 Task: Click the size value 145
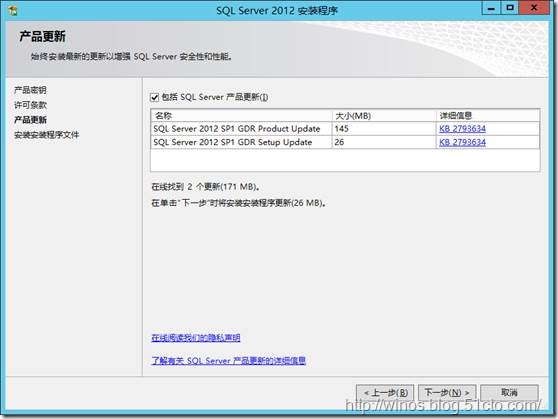click(x=341, y=129)
